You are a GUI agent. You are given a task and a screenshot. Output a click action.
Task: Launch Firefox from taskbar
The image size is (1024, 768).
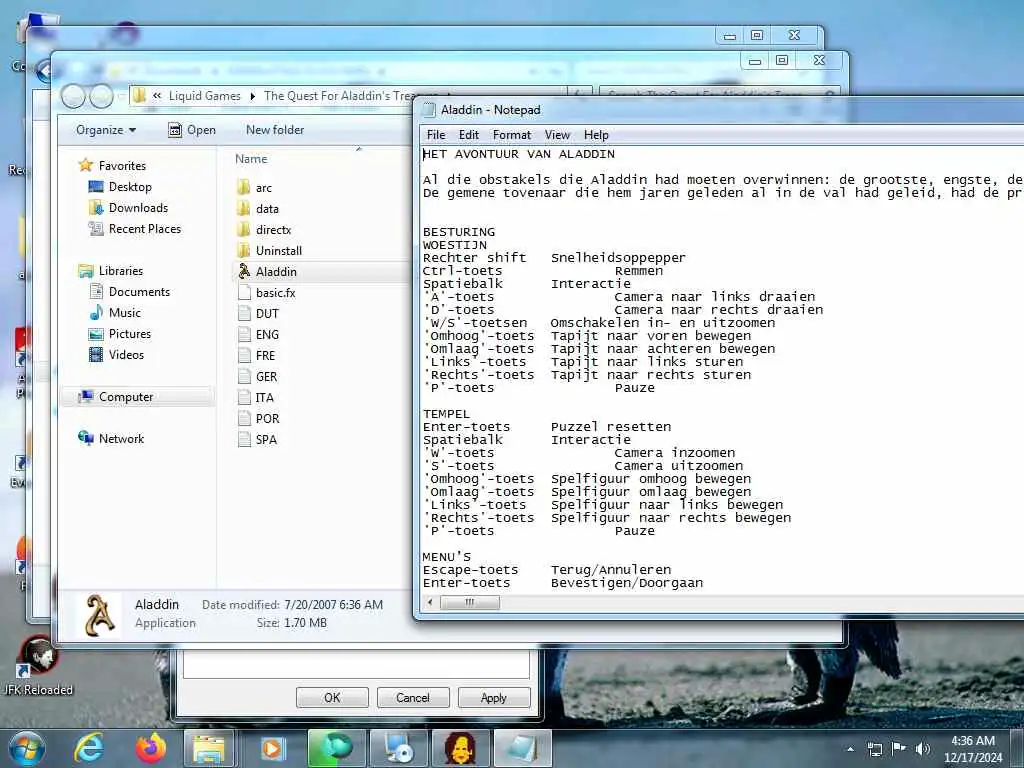tap(151, 748)
